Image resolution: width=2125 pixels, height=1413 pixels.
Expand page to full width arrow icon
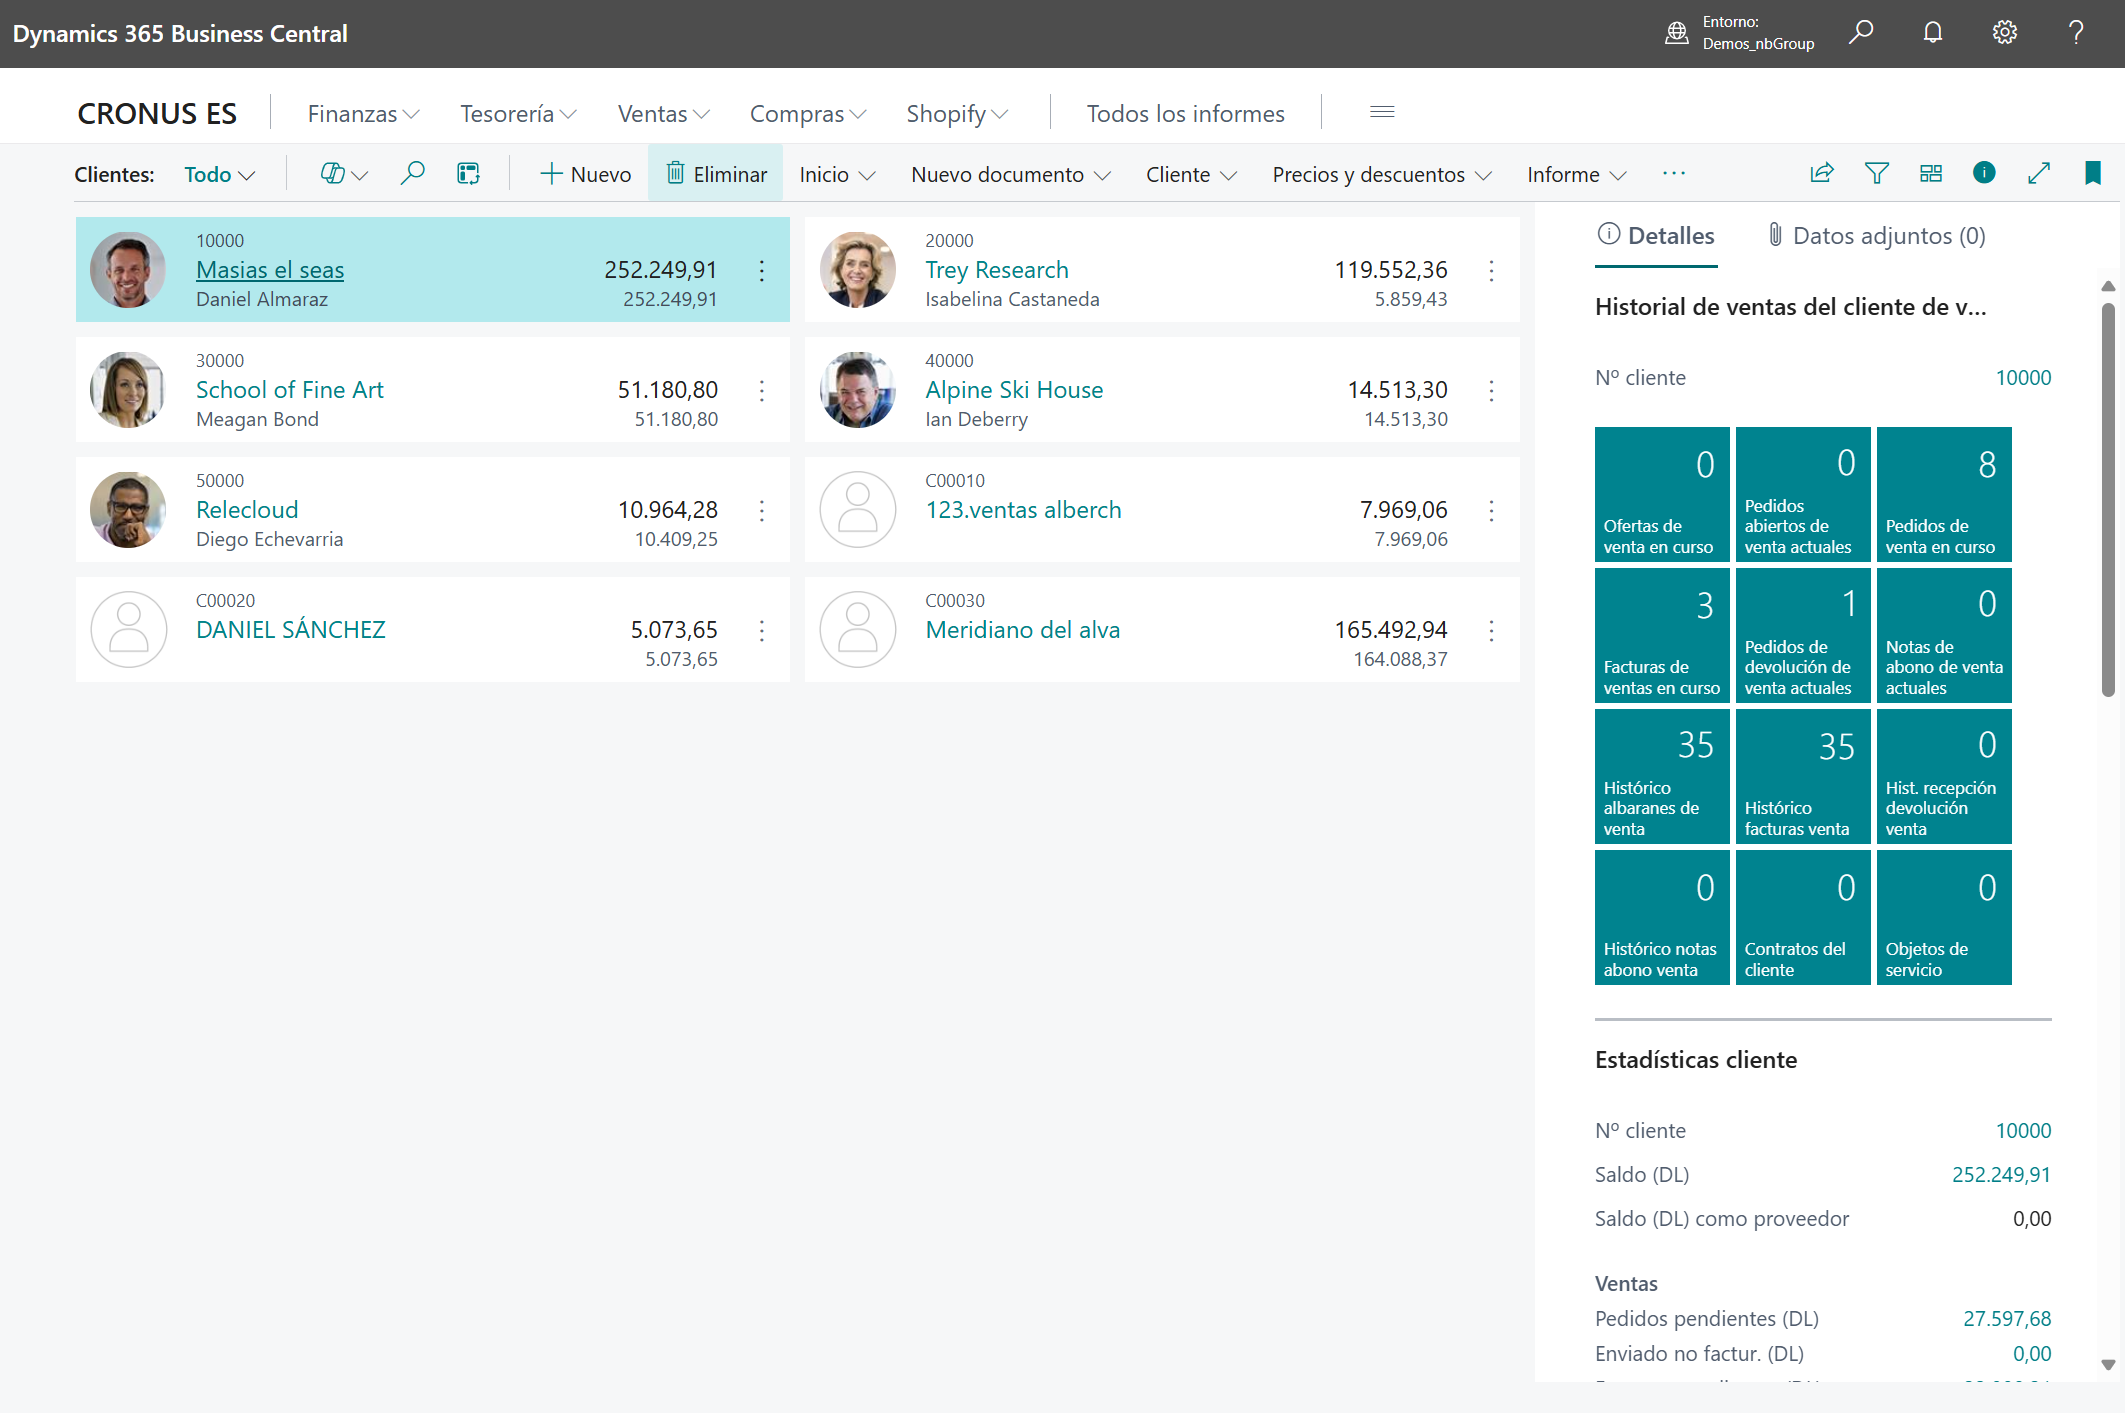[2039, 173]
